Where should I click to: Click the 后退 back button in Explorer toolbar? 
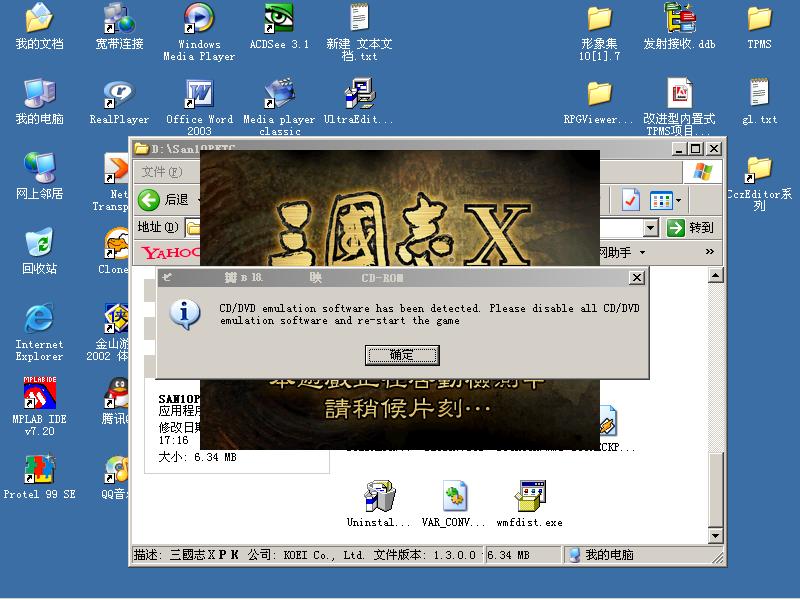tap(165, 200)
